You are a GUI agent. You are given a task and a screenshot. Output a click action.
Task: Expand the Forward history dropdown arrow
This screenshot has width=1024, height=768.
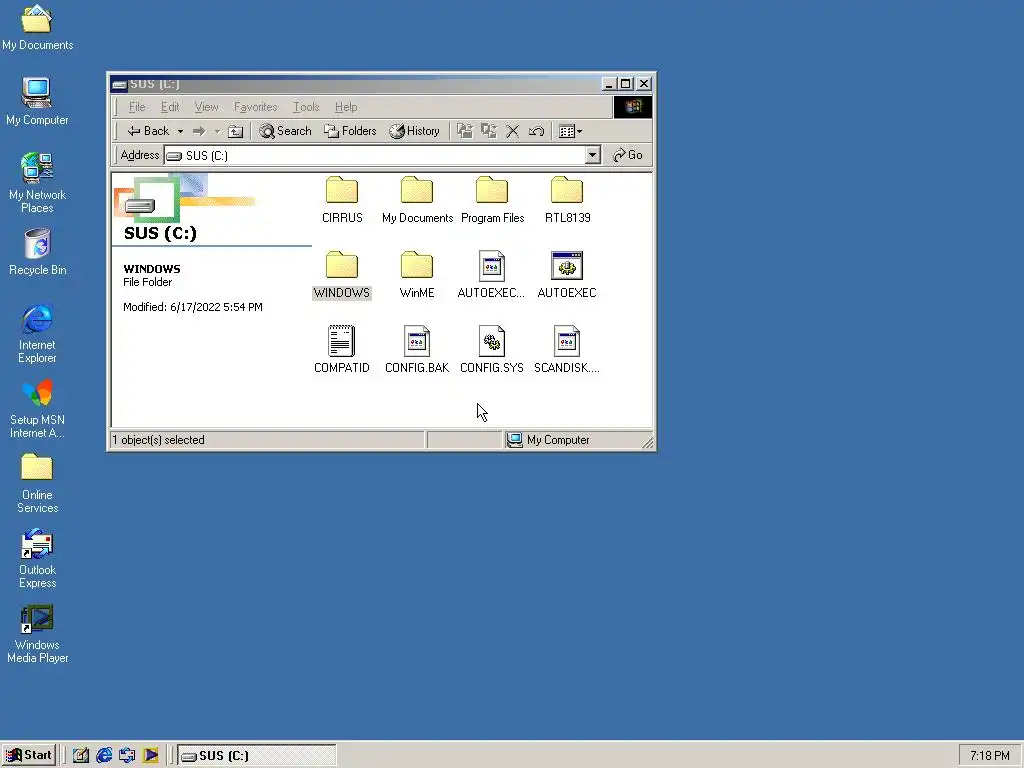217,131
